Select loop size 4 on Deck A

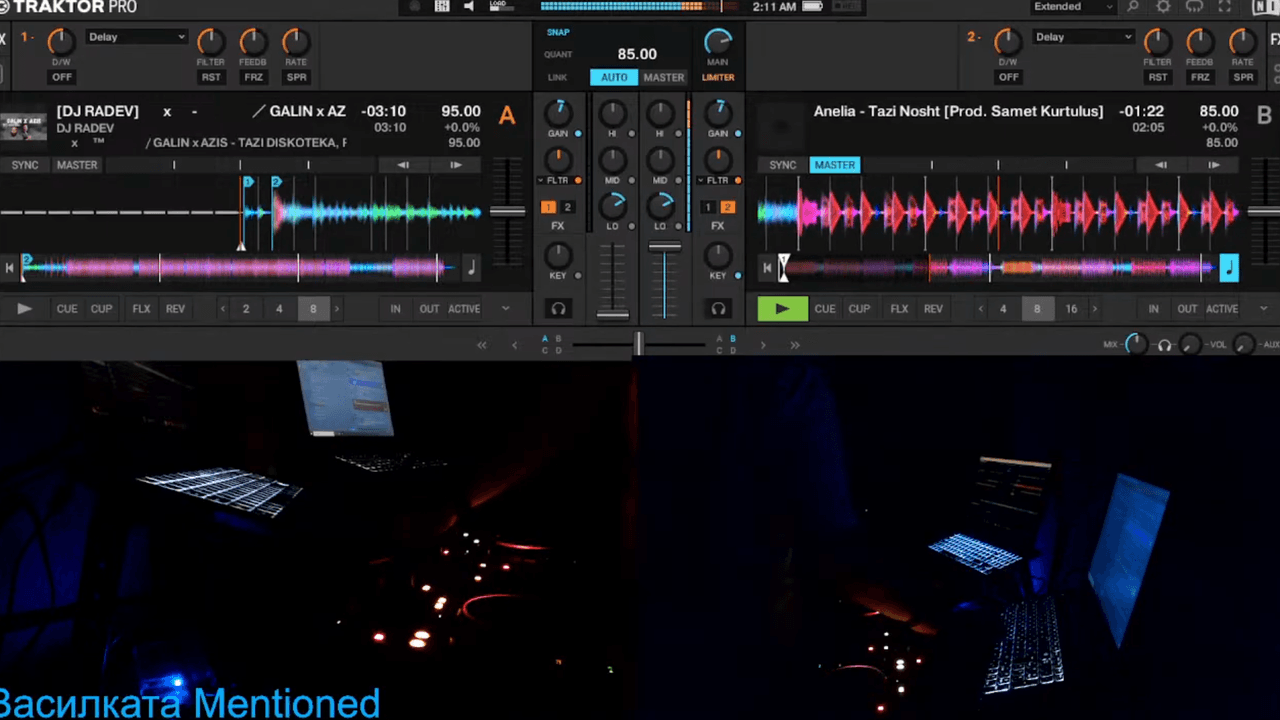tap(279, 309)
